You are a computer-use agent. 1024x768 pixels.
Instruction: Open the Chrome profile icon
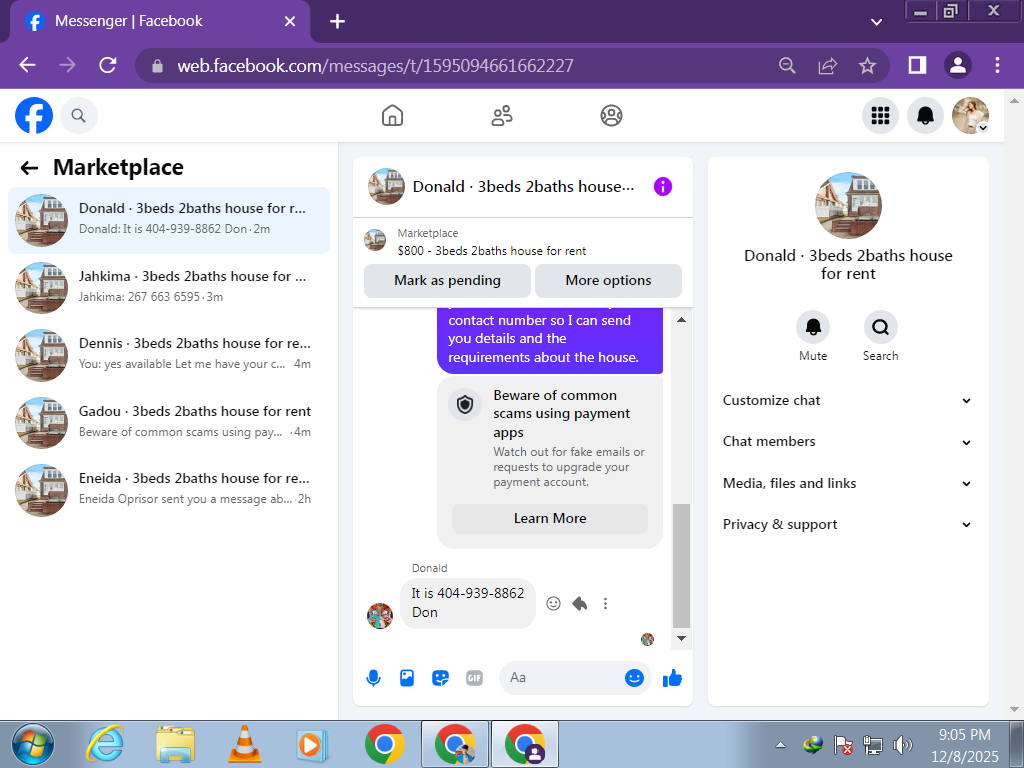click(958, 65)
